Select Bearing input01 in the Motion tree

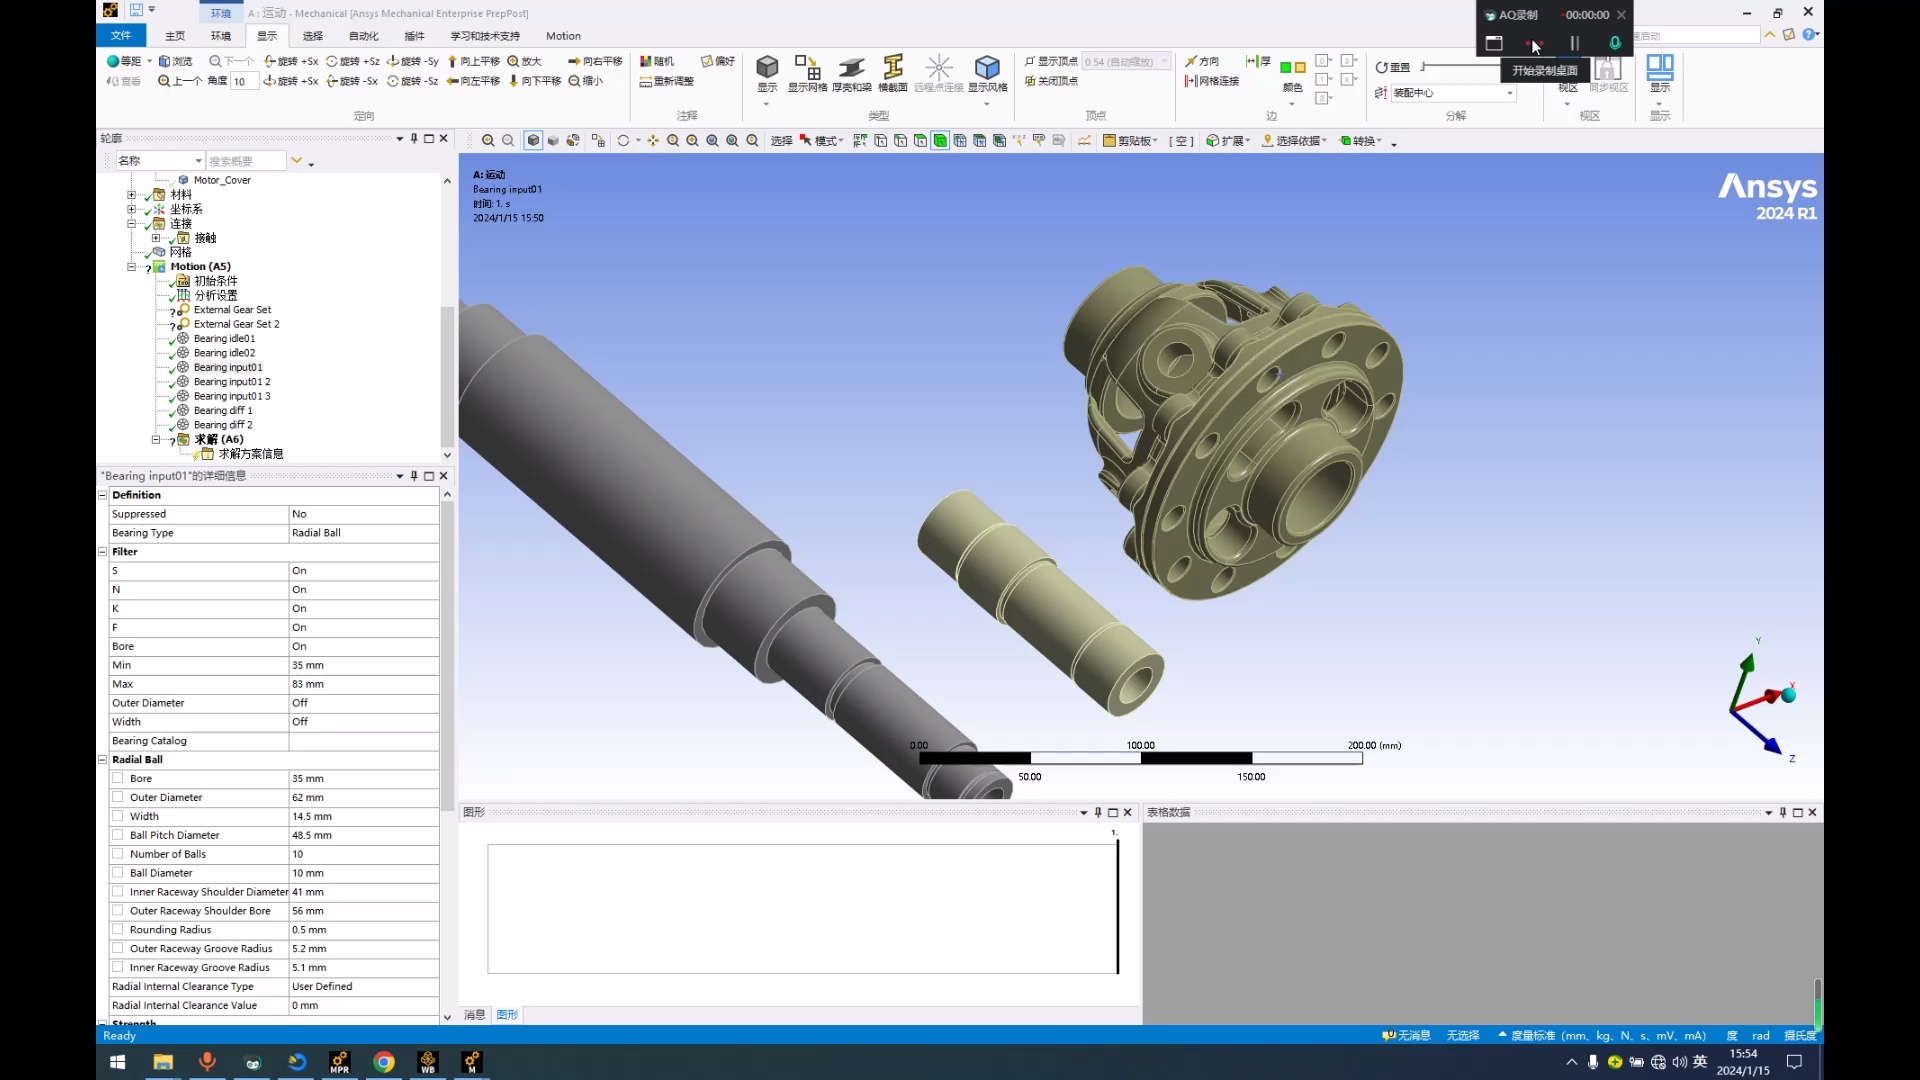(229, 367)
